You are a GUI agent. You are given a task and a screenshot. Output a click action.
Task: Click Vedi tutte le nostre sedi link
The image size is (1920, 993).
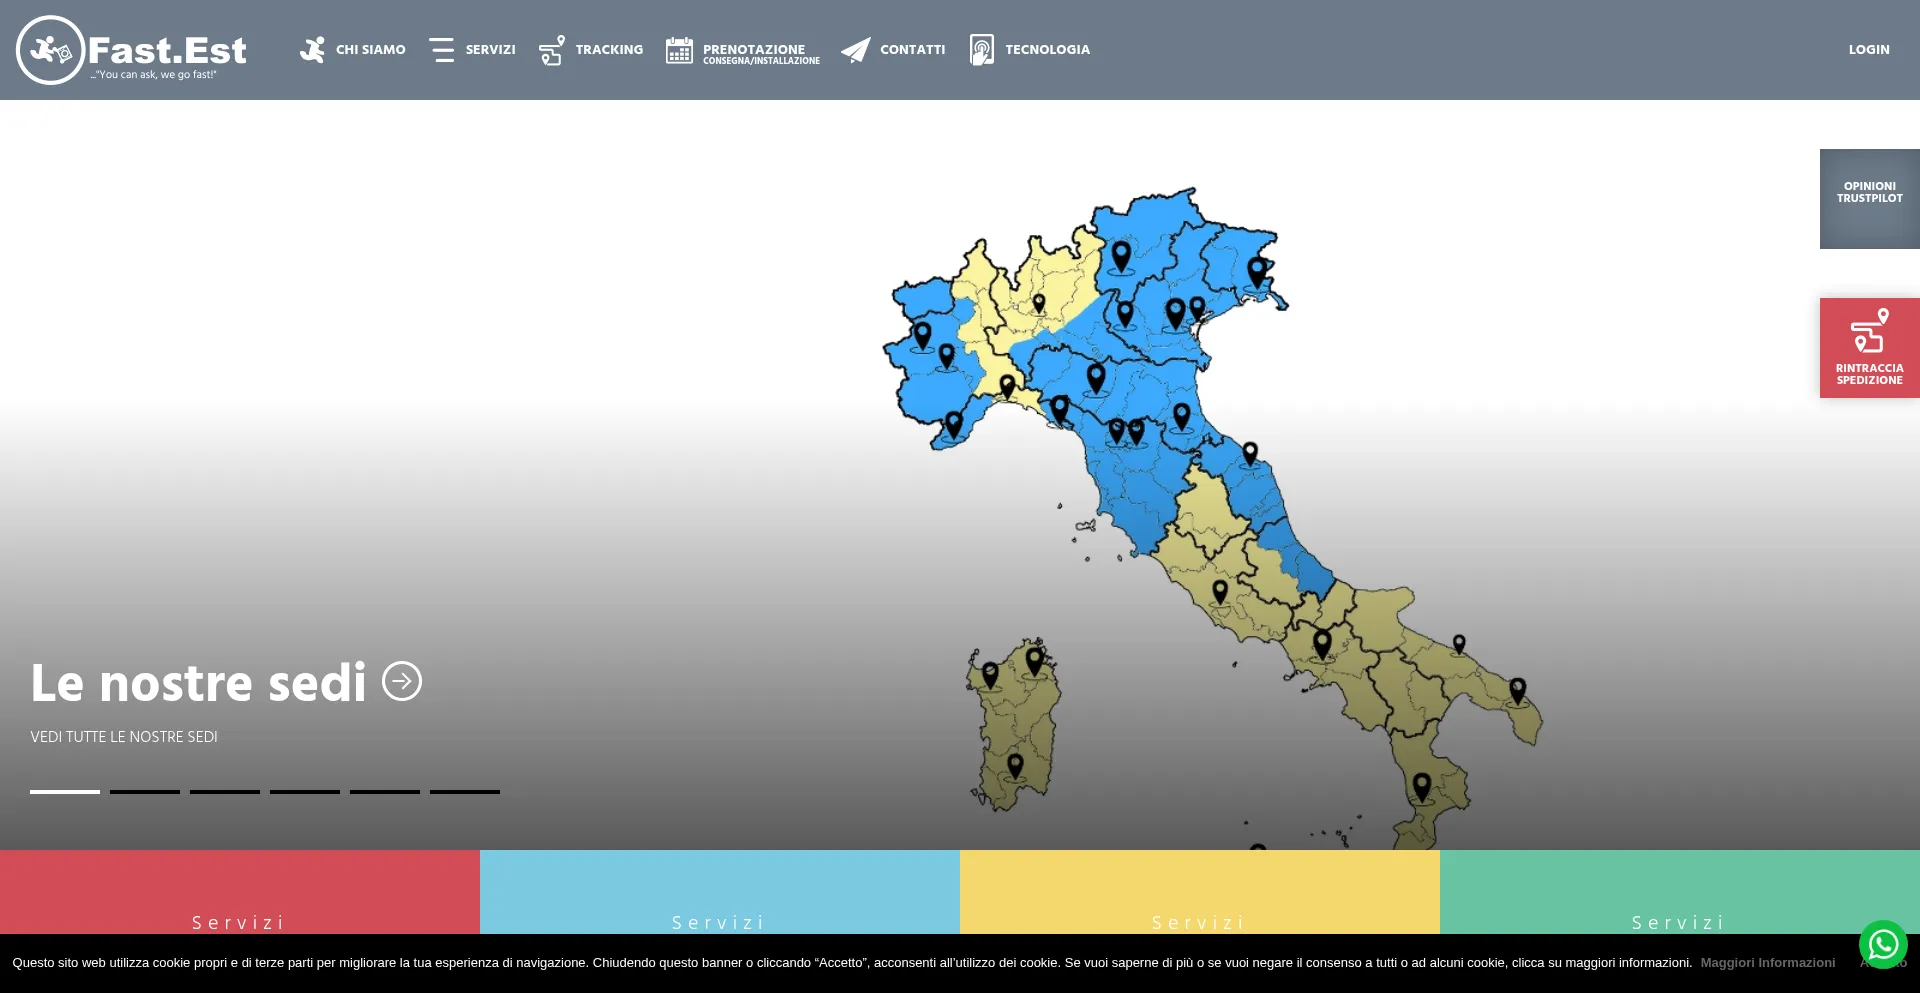[124, 737]
